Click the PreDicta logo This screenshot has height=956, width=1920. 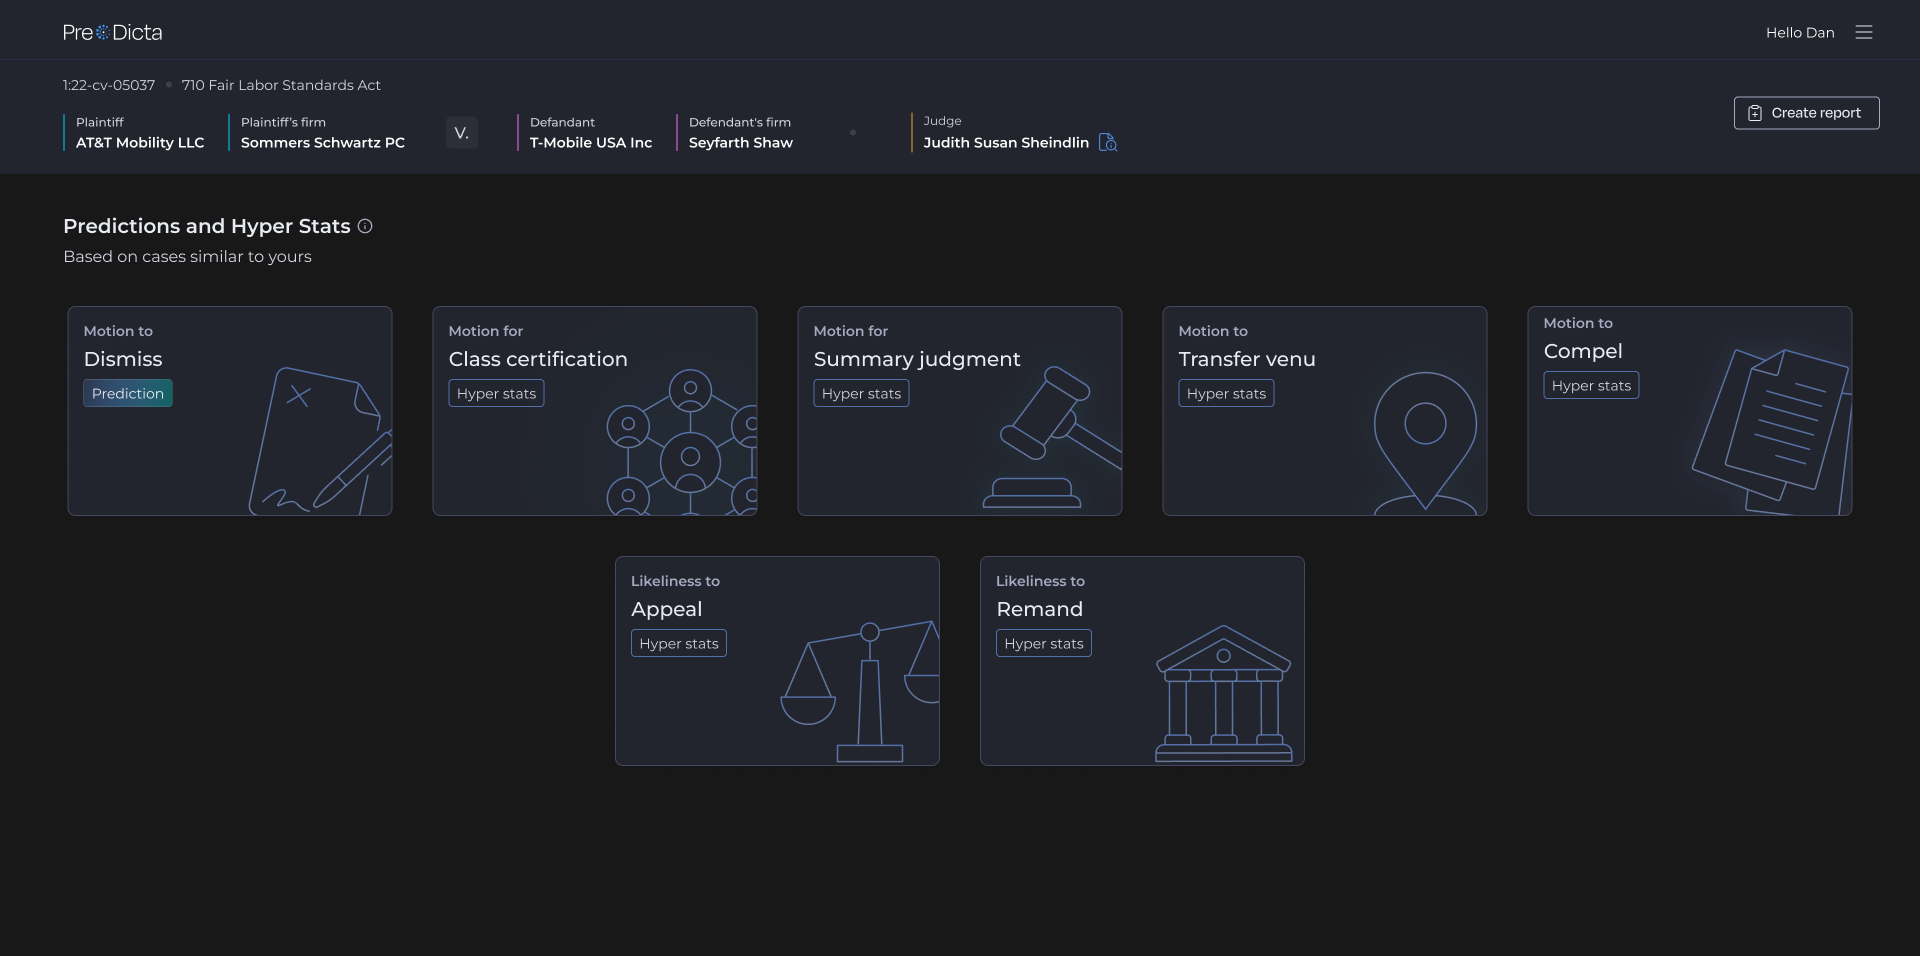(x=112, y=32)
